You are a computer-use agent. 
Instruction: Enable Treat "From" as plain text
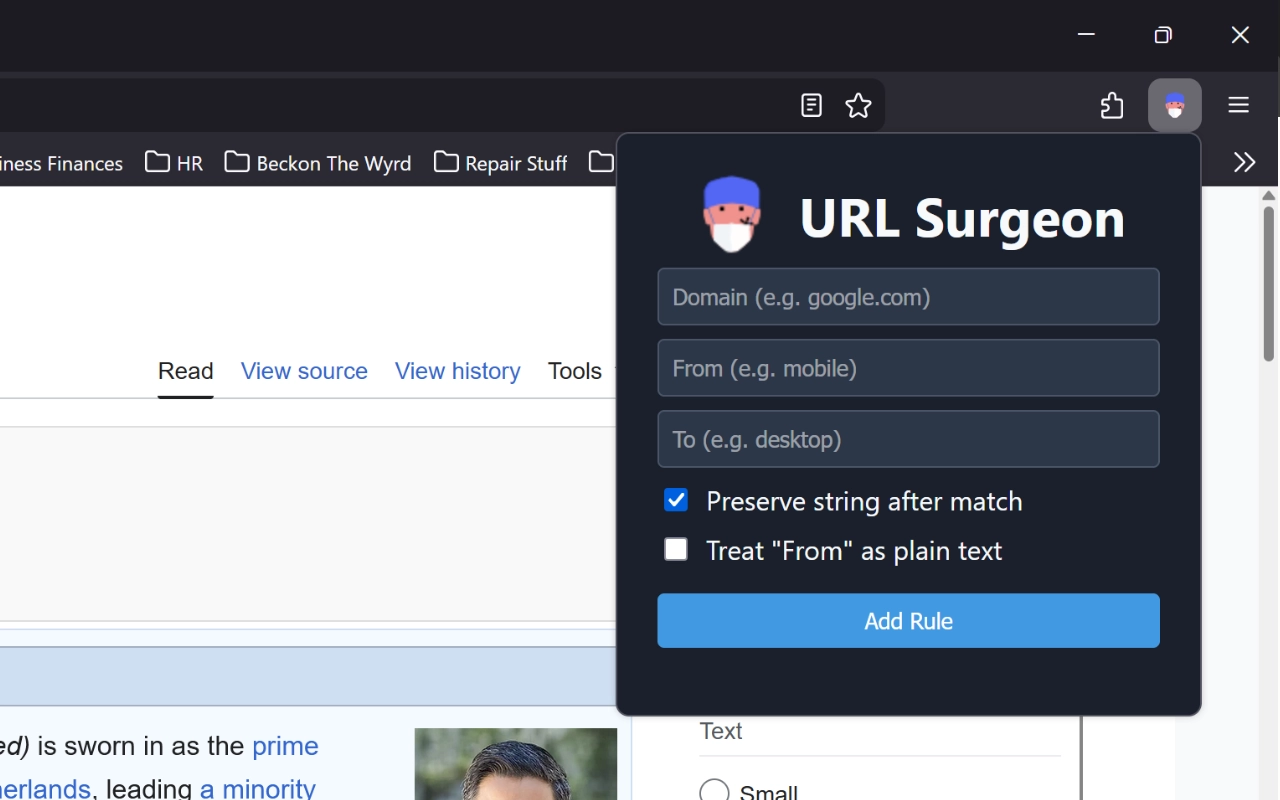pyautogui.click(x=676, y=549)
